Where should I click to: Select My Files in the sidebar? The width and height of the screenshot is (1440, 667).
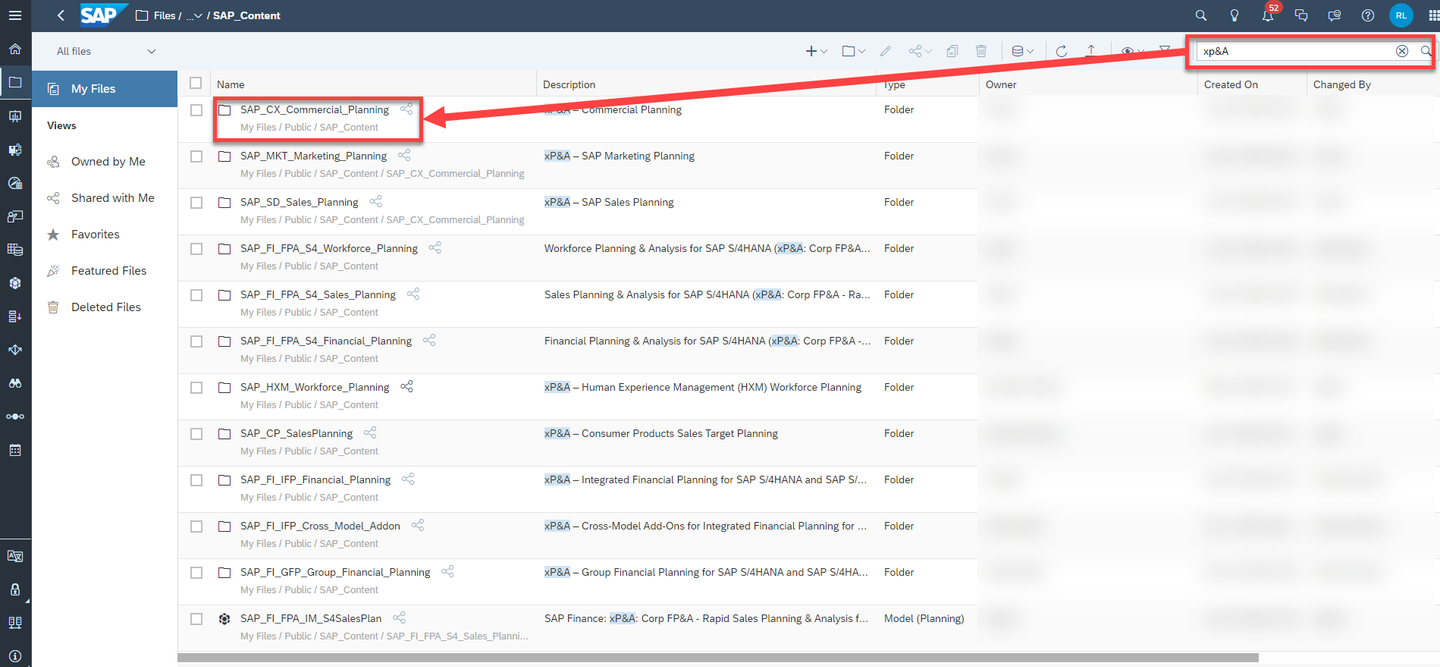point(105,89)
